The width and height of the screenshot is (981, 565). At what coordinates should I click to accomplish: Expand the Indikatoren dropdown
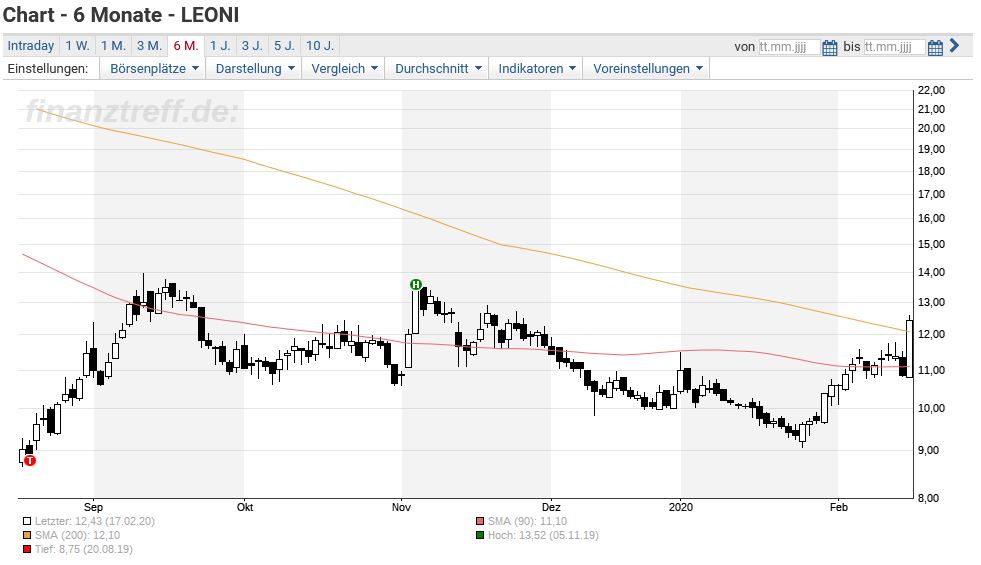[537, 69]
